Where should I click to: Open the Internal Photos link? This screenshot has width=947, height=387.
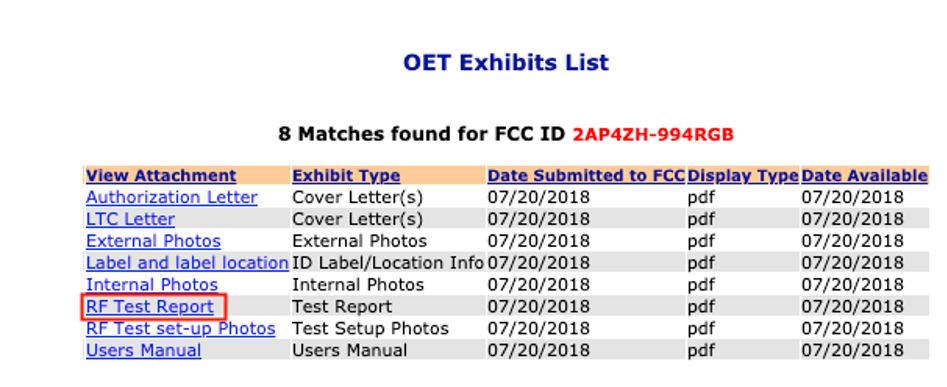(x=152, y=284)
